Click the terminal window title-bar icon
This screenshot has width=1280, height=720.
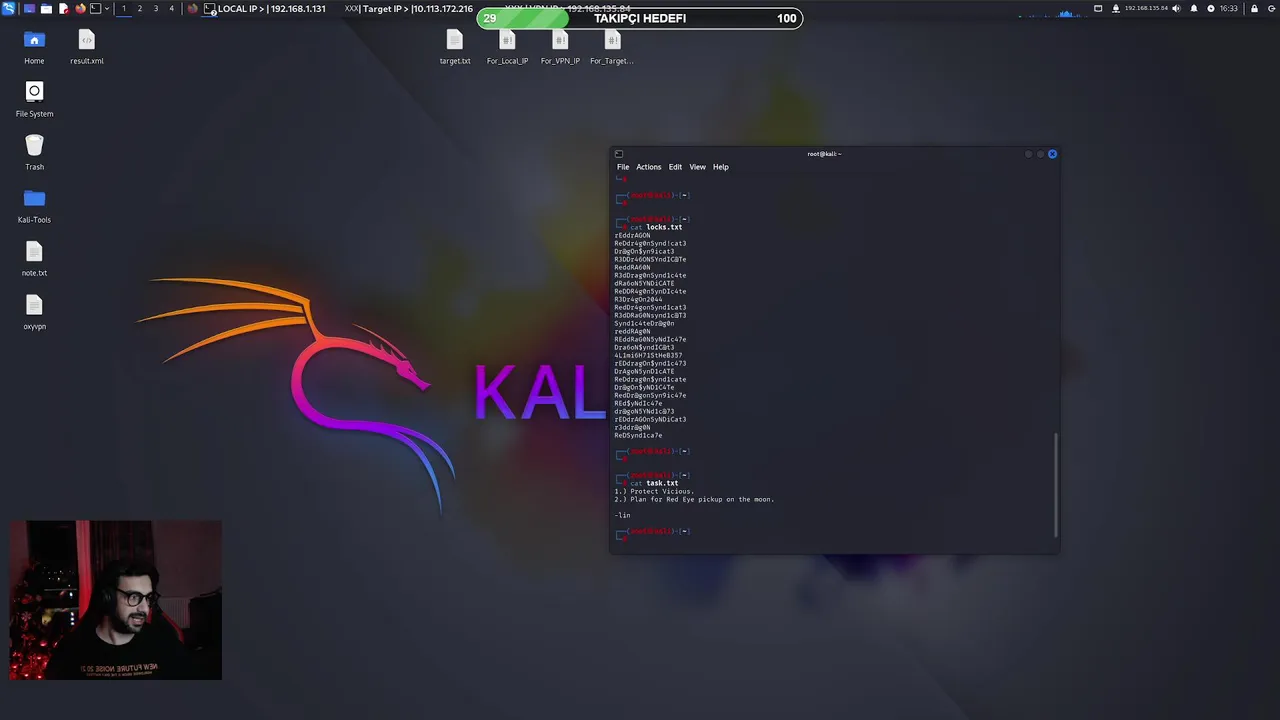point(619,154)
